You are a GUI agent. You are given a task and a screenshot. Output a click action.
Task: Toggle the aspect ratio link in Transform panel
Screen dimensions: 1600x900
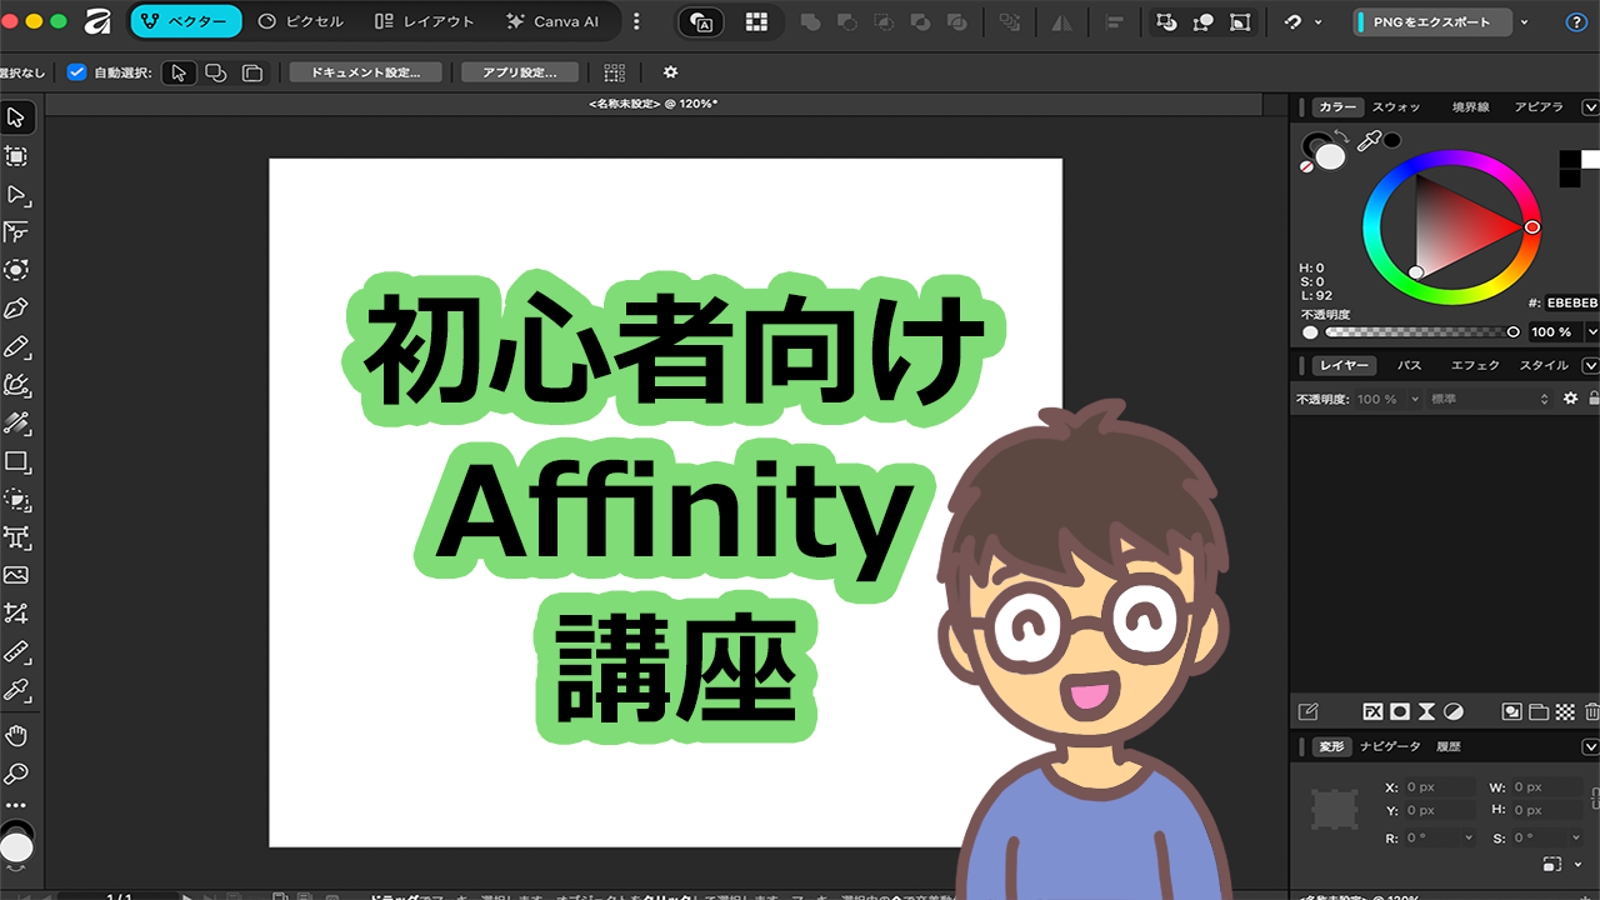point(1594,797)
